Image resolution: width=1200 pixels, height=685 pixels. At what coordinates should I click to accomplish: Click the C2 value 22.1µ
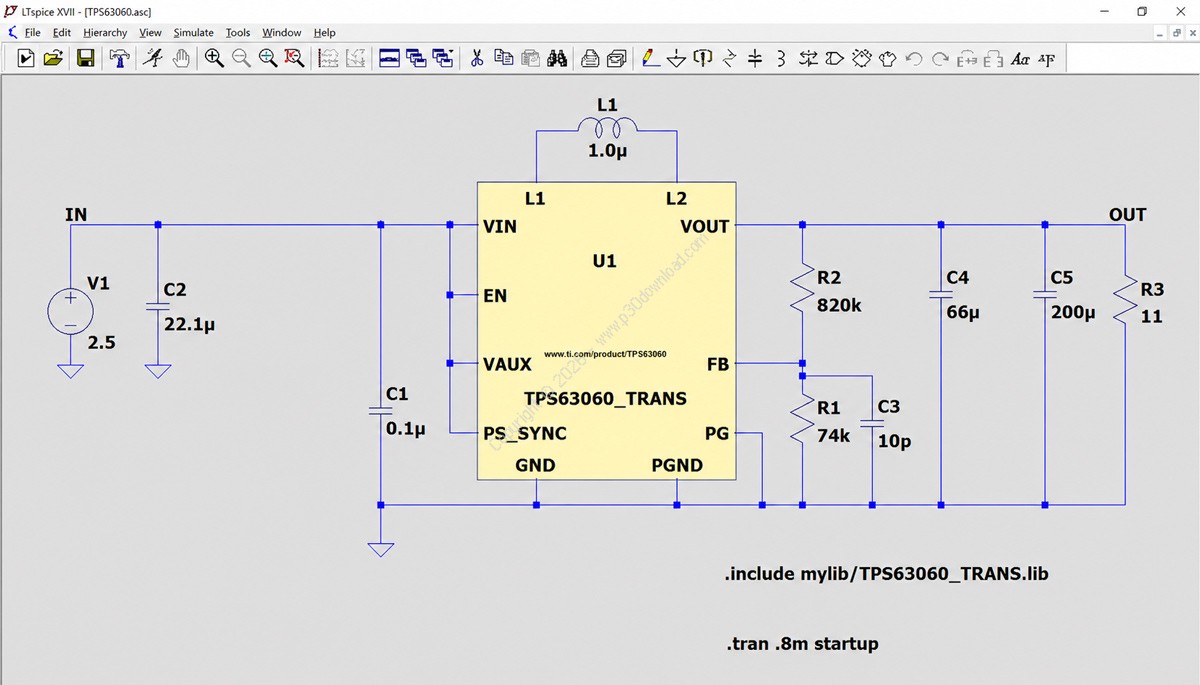pyautogui.click(x=190, y=324)
